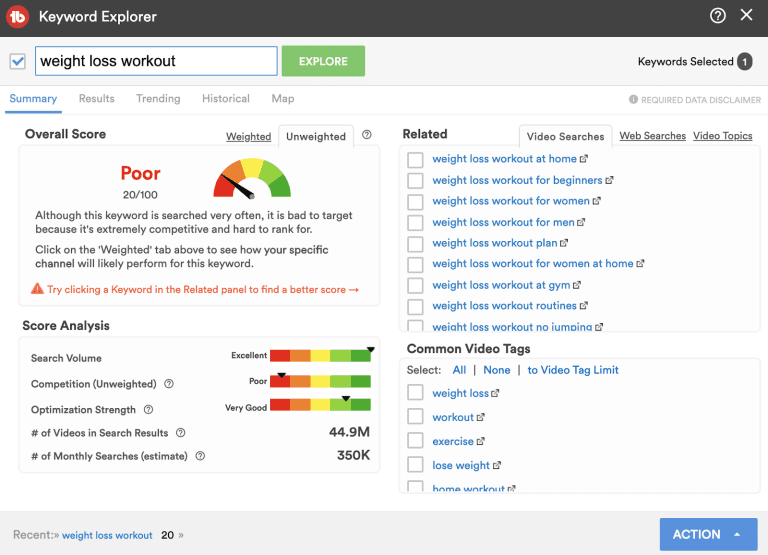
Task: Select 'to Video Tag Limit' link
Action: click(573, 370)
